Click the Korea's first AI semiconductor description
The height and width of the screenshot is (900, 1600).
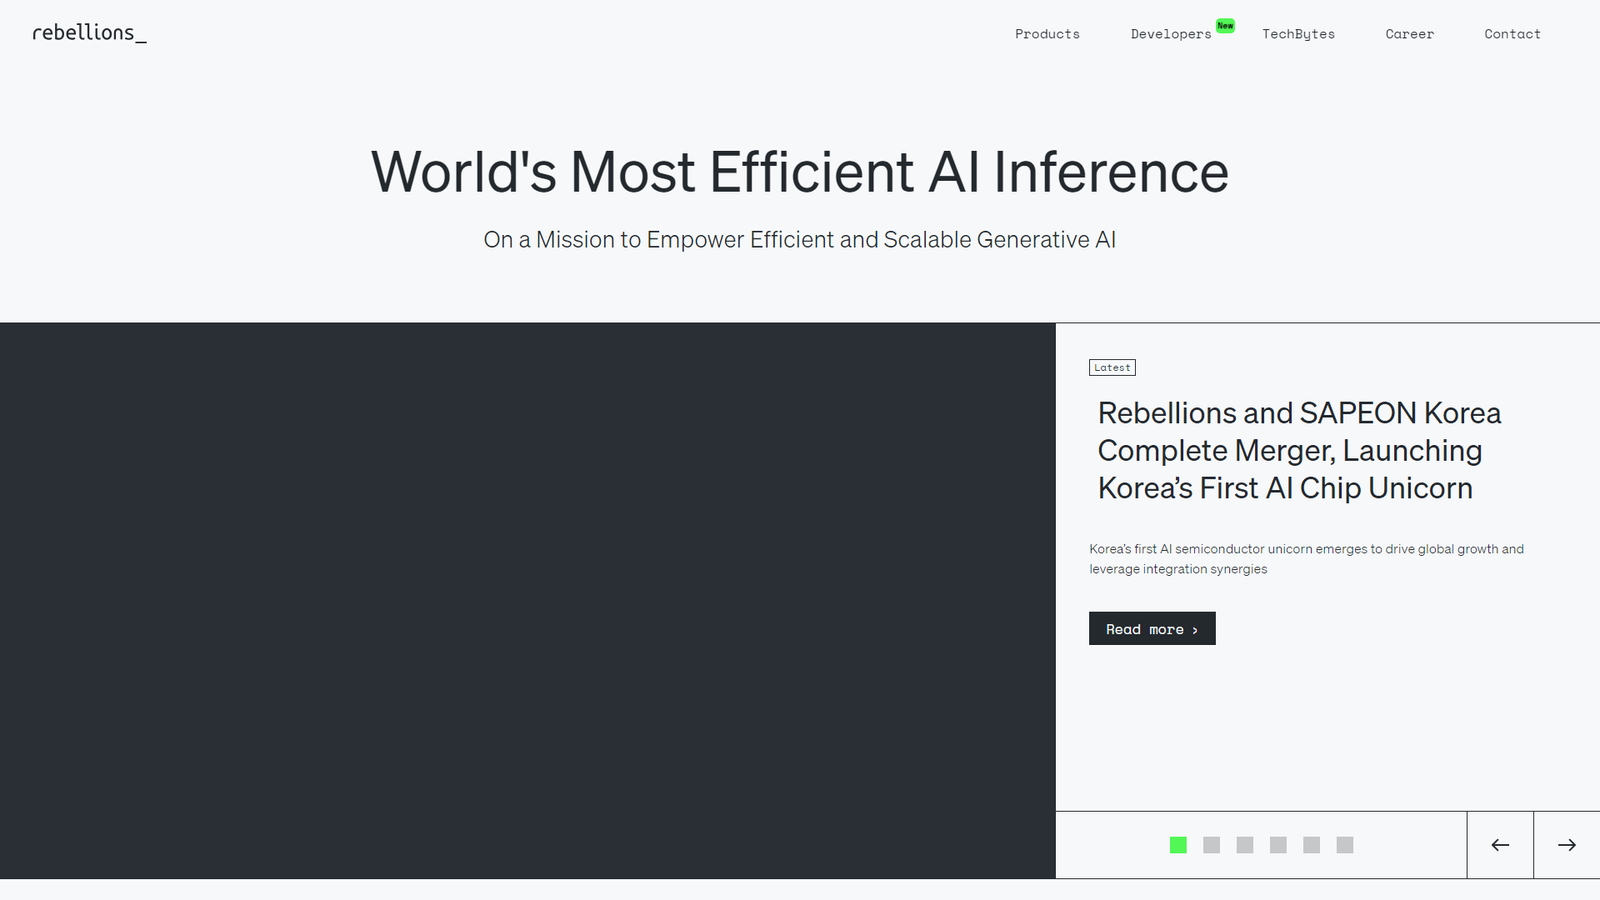point(1306,559)
